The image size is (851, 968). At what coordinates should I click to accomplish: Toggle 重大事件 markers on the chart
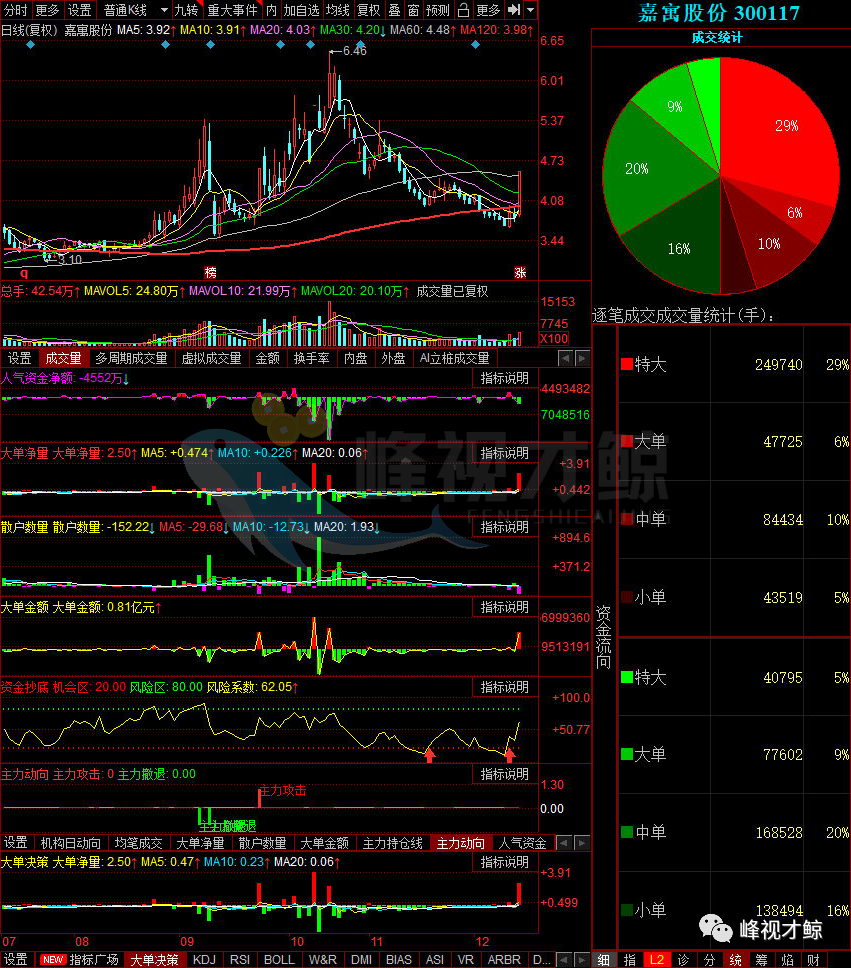tap(233, 10)
